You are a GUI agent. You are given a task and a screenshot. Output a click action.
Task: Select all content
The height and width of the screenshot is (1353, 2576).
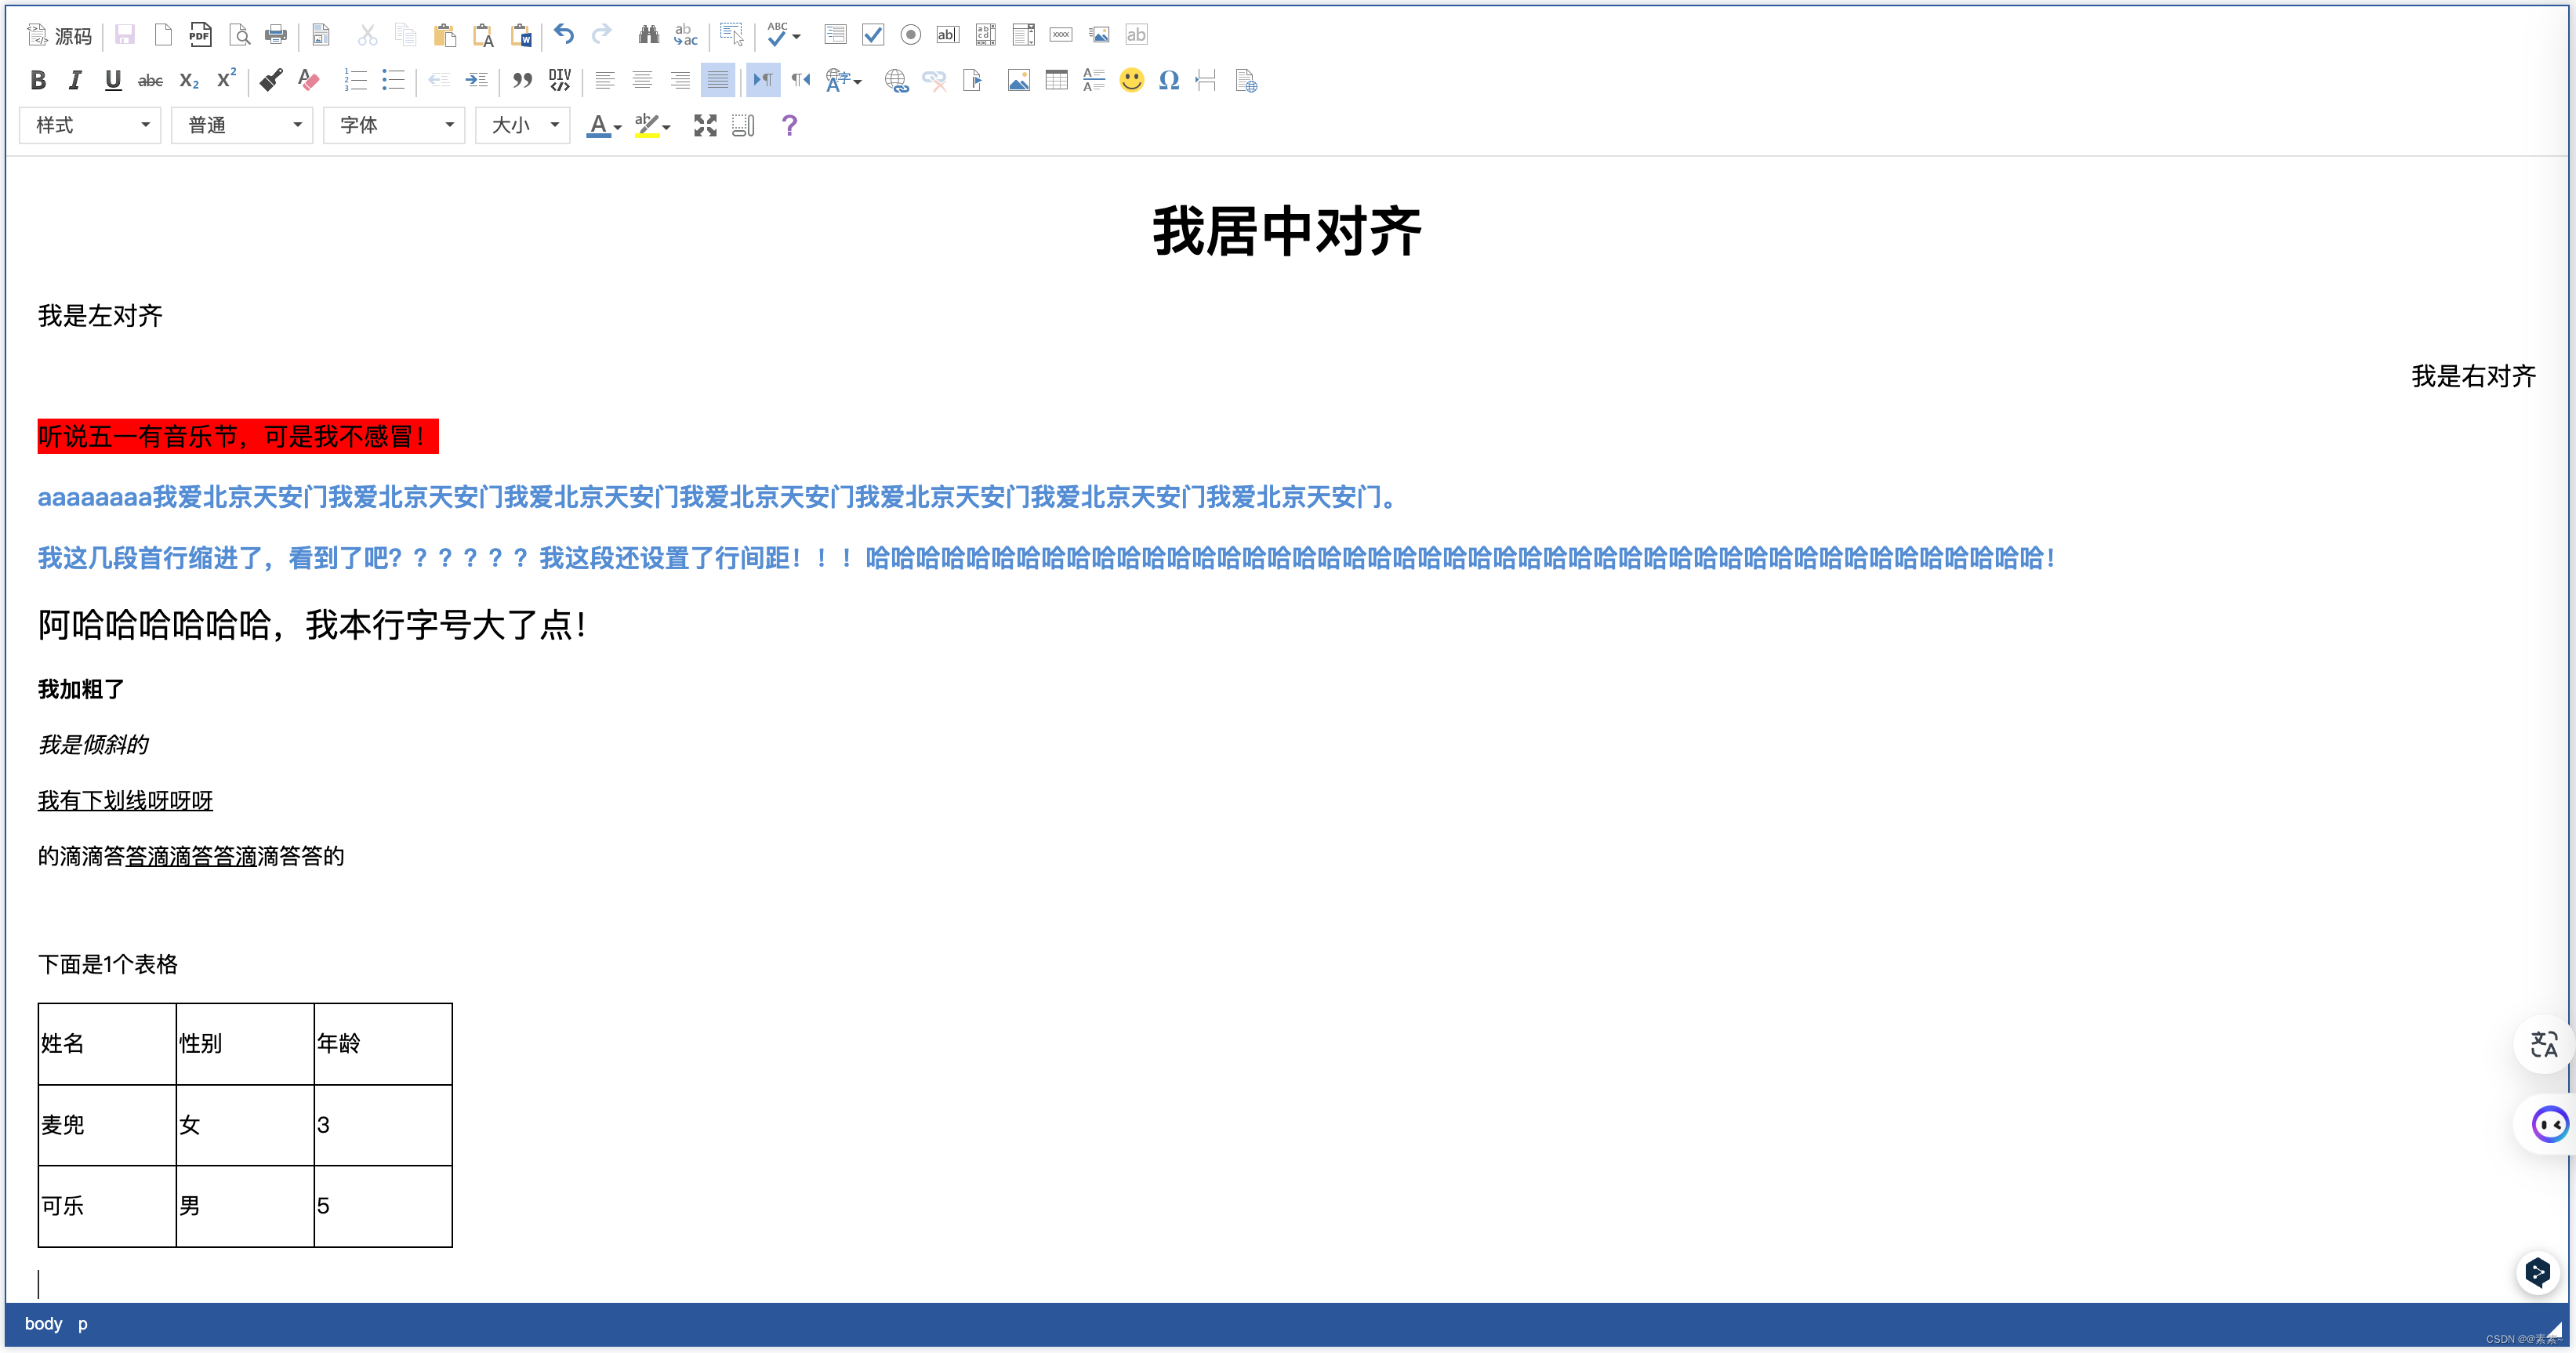tap(731, 35)
